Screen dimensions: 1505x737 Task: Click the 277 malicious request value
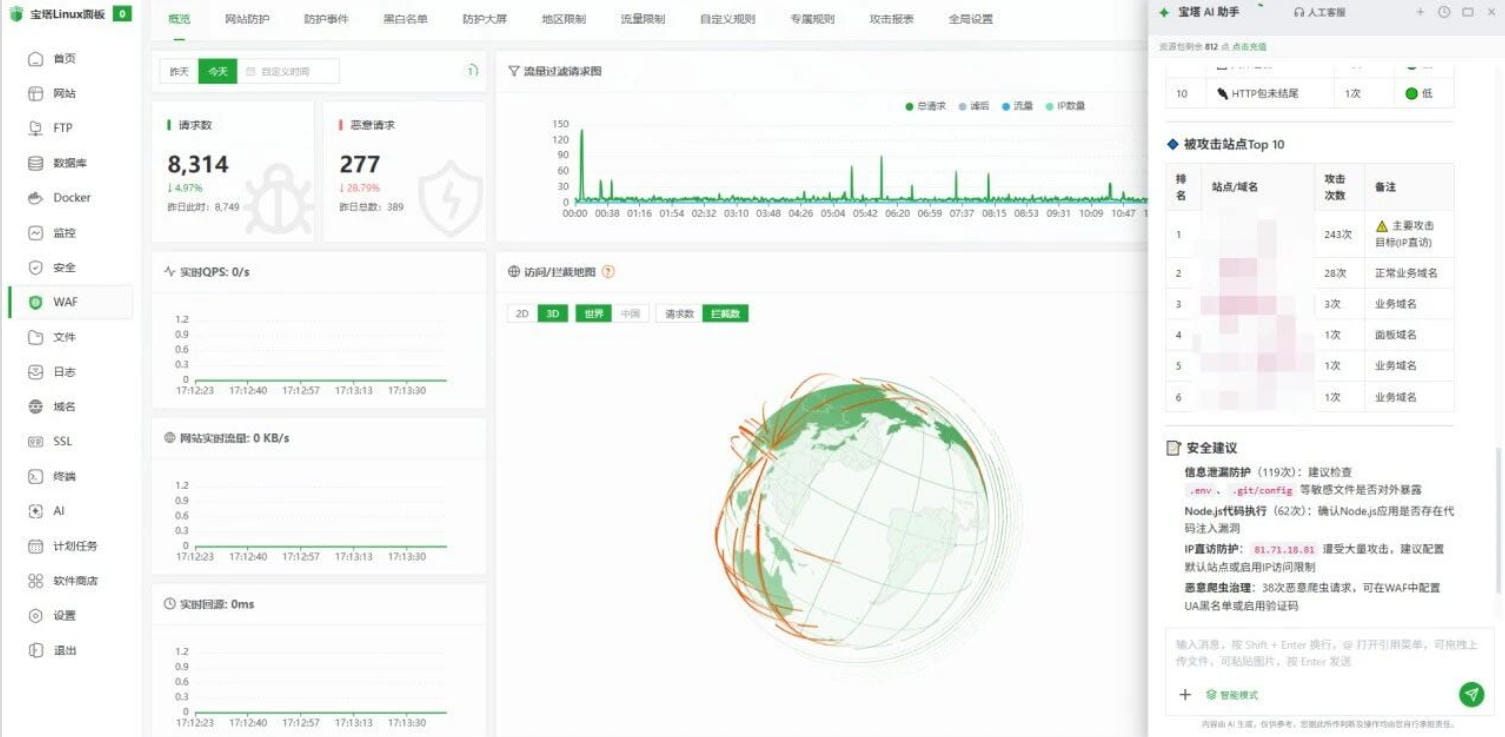tap(359, 164)
